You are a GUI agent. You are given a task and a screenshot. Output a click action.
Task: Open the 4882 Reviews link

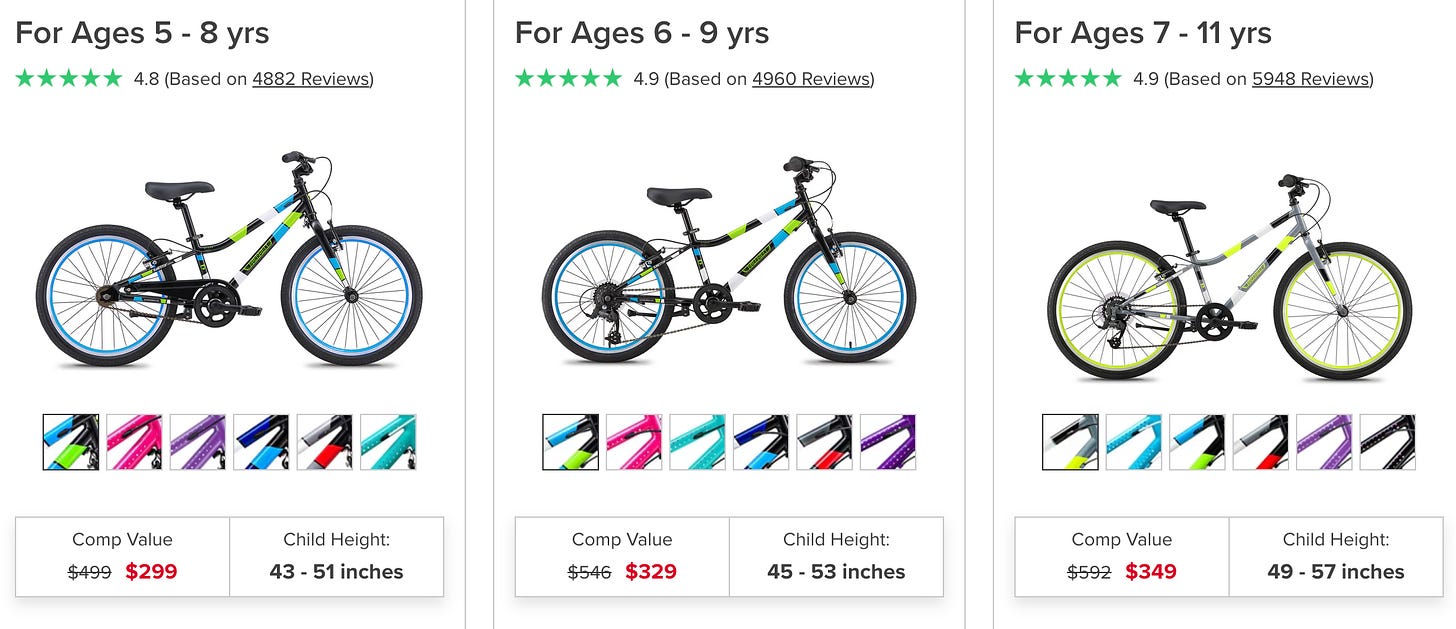311,78
